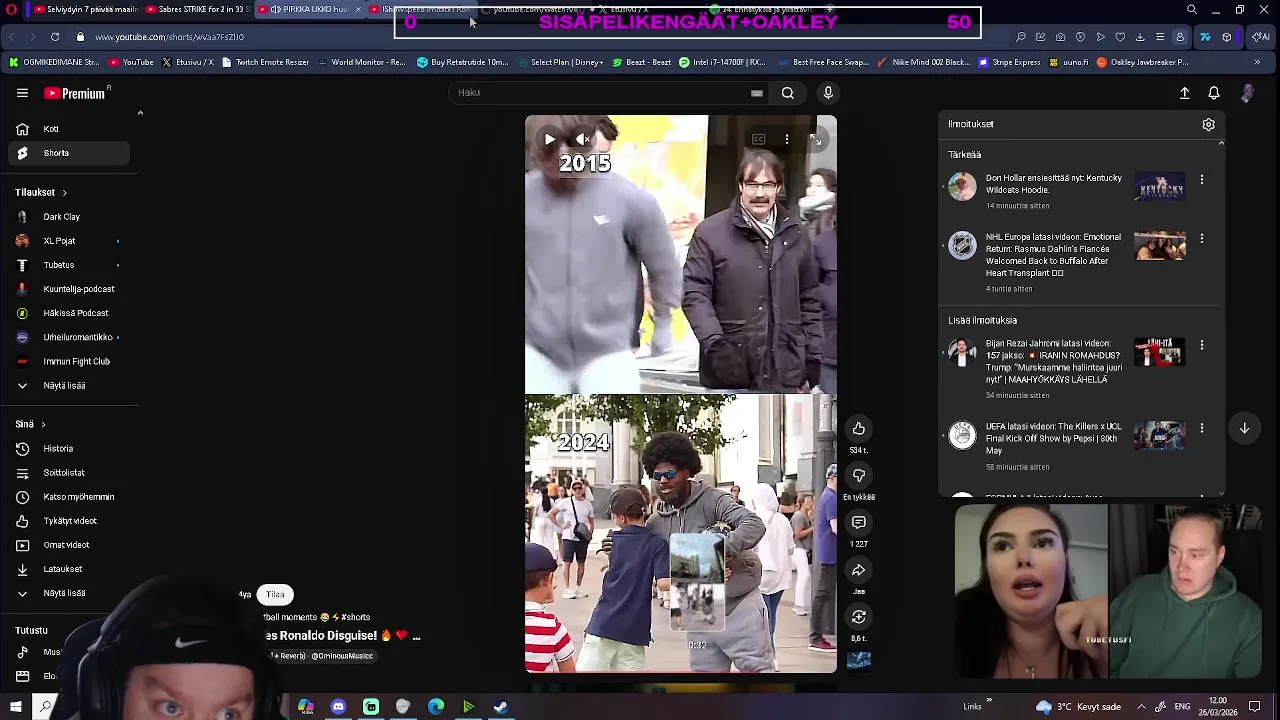Unmute the Shorts video volume icon
Image resolution: width=1280 pixels, height=720 pixels.
coord(583,139)
